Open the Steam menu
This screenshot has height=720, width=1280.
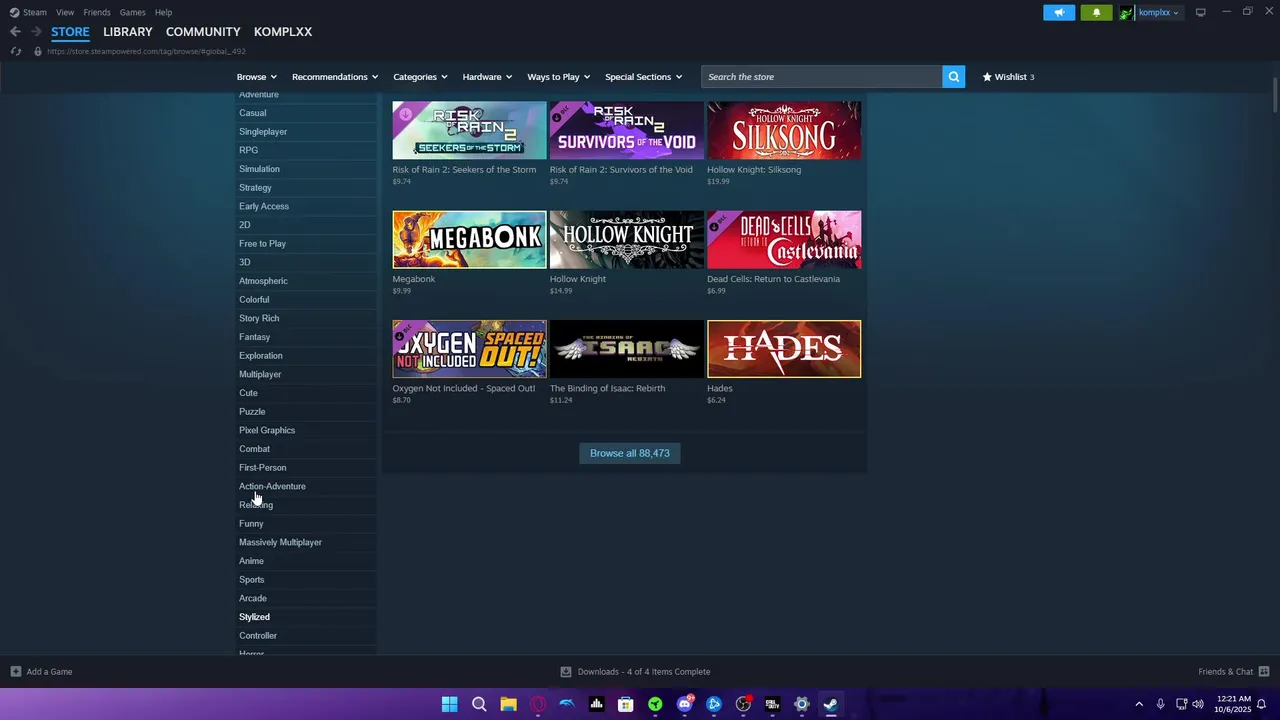[x=35, y=12]
